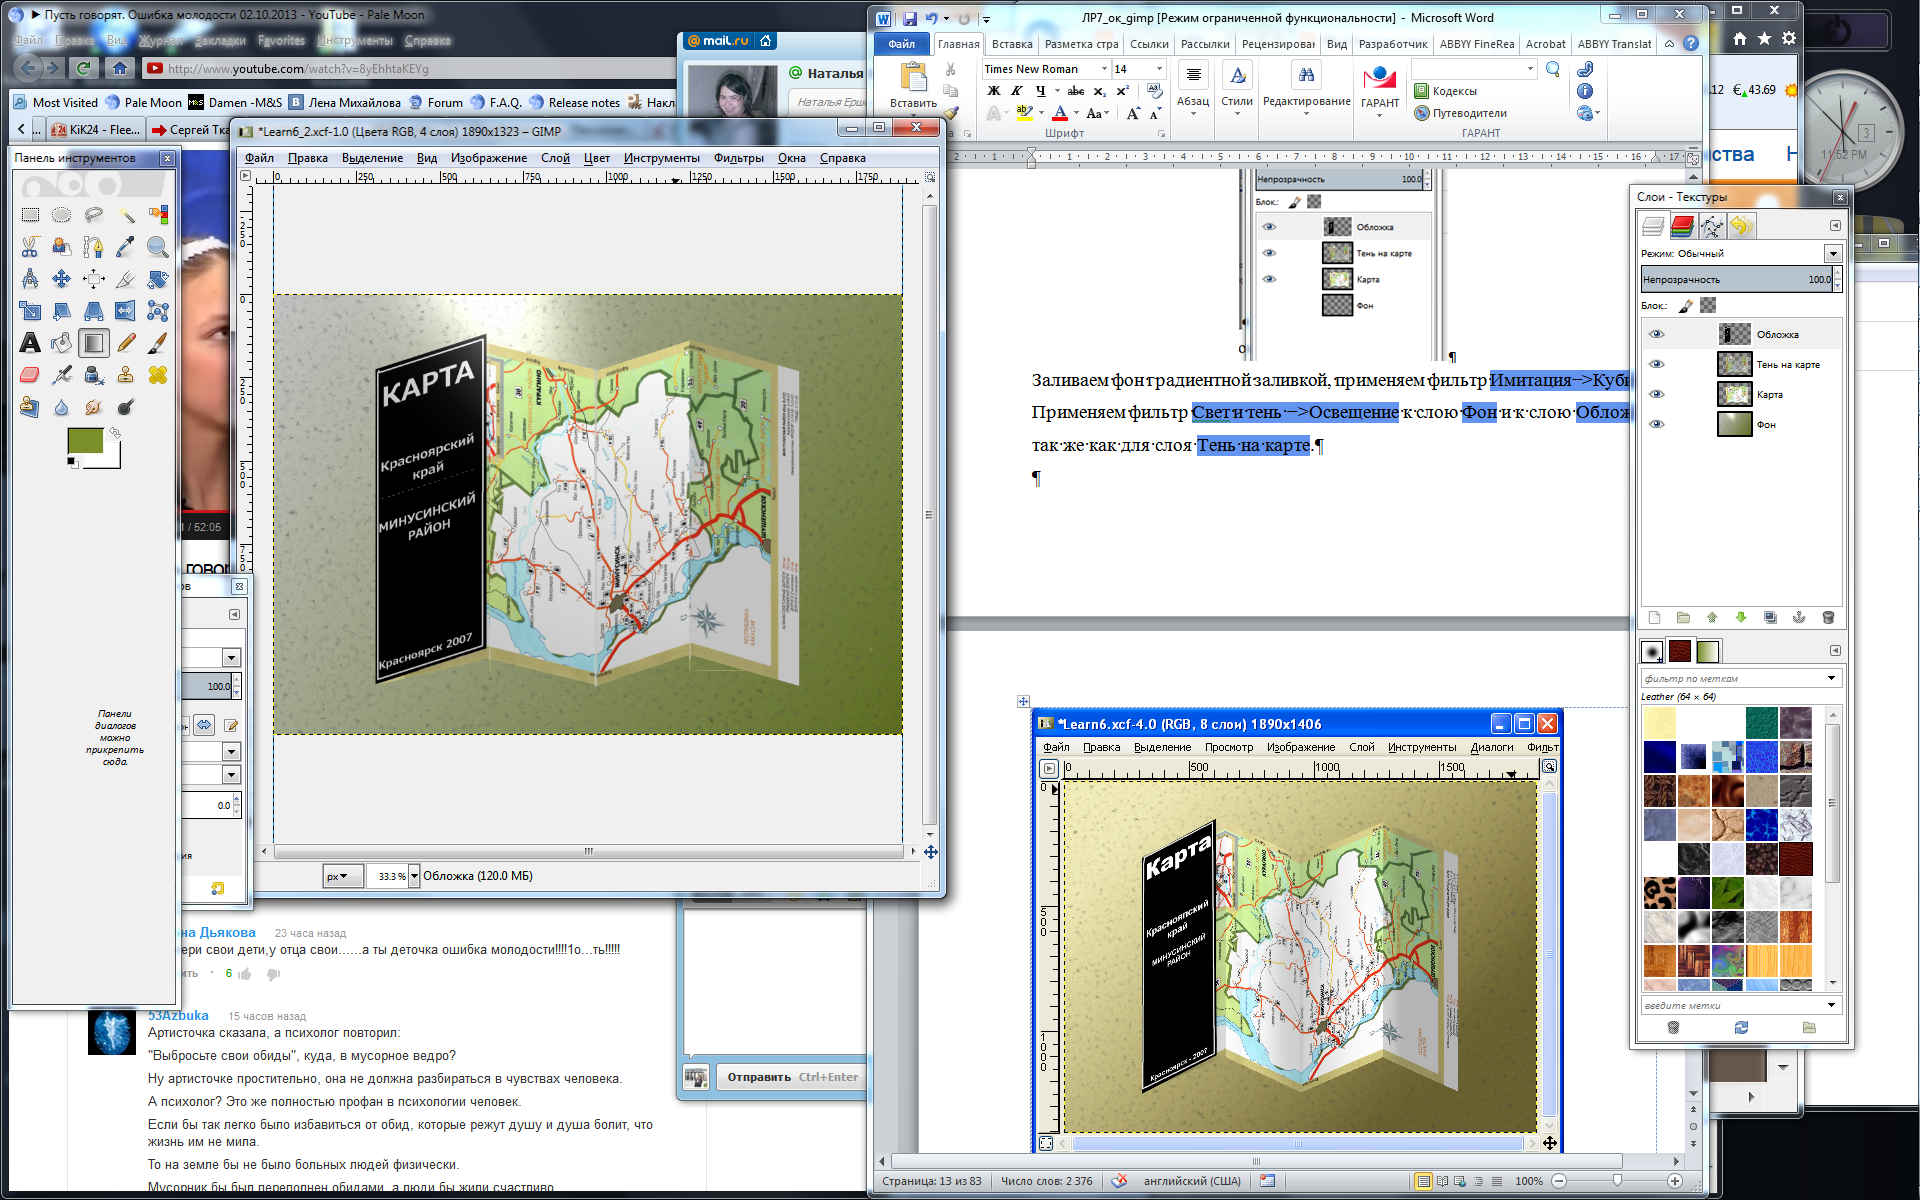Select the Move tool in GIMP toolbox

(x=62, y=279)
